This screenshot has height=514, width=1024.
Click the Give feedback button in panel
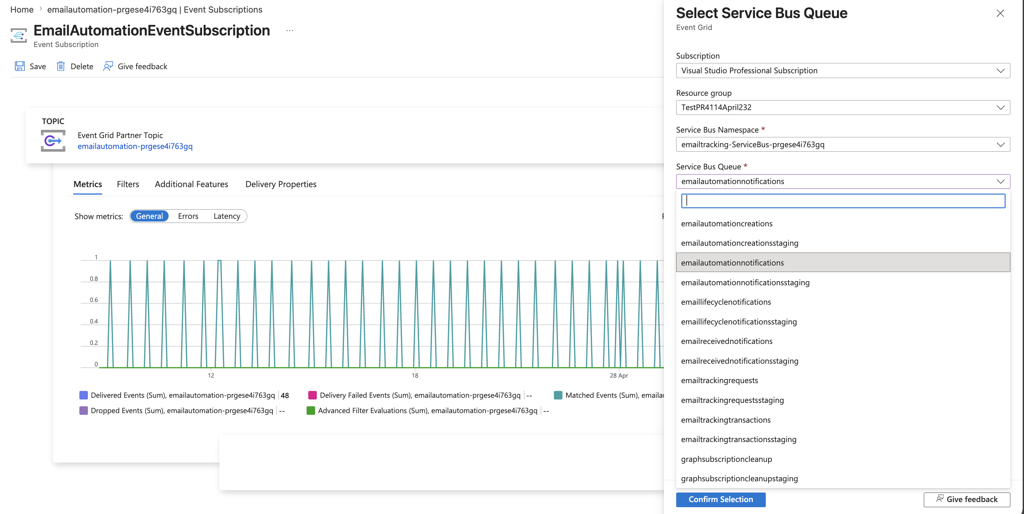click(967, 500)
